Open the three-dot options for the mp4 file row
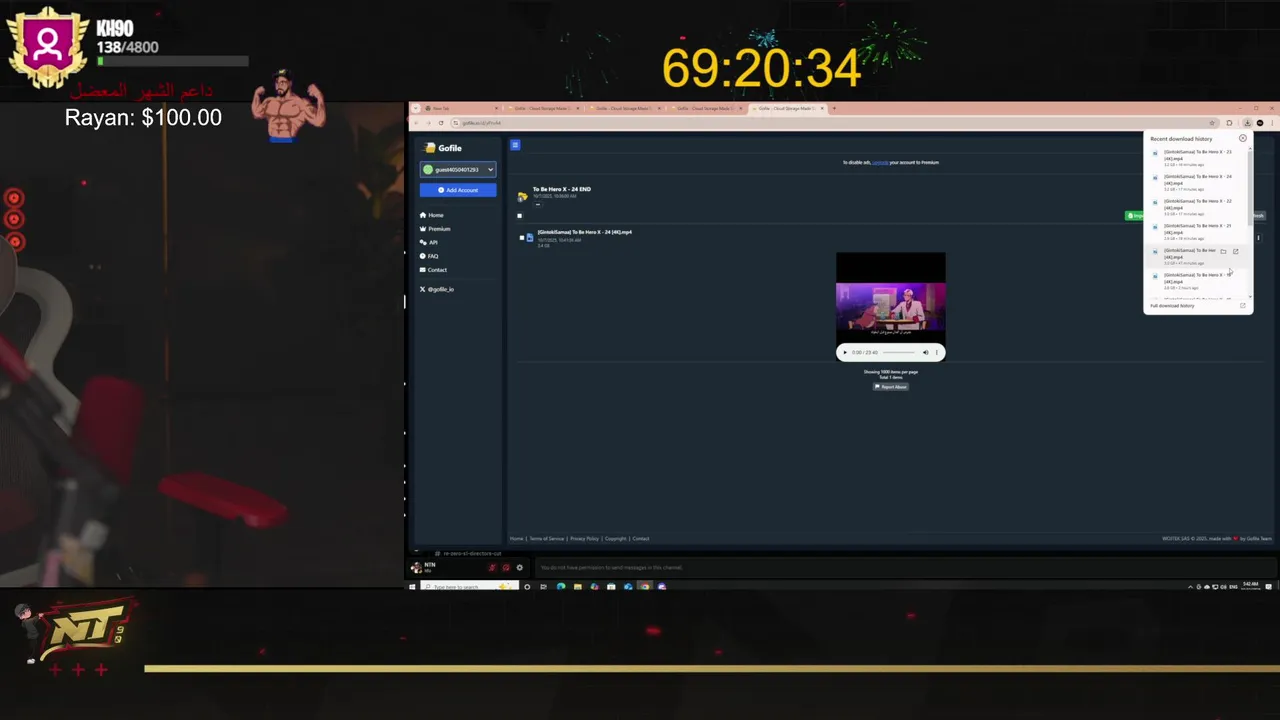Image resolution: width=1280 pixels, height=720 pixels. coord(1258,238)
